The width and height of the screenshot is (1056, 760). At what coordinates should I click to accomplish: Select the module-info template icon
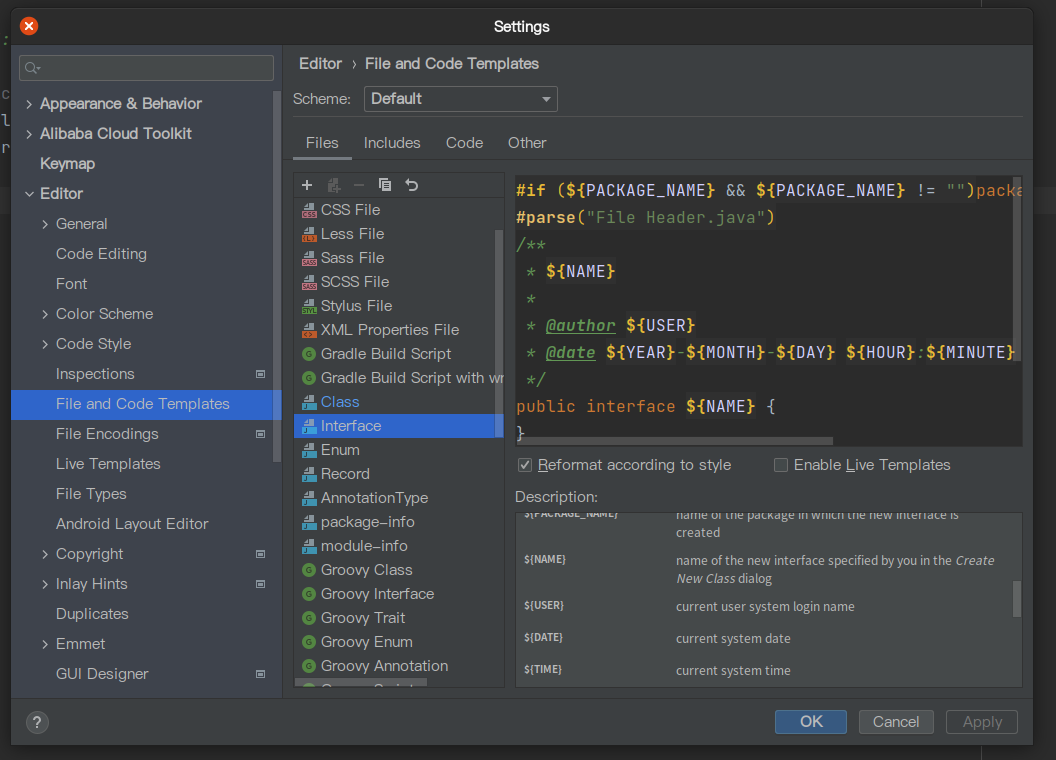pos(309,546)
